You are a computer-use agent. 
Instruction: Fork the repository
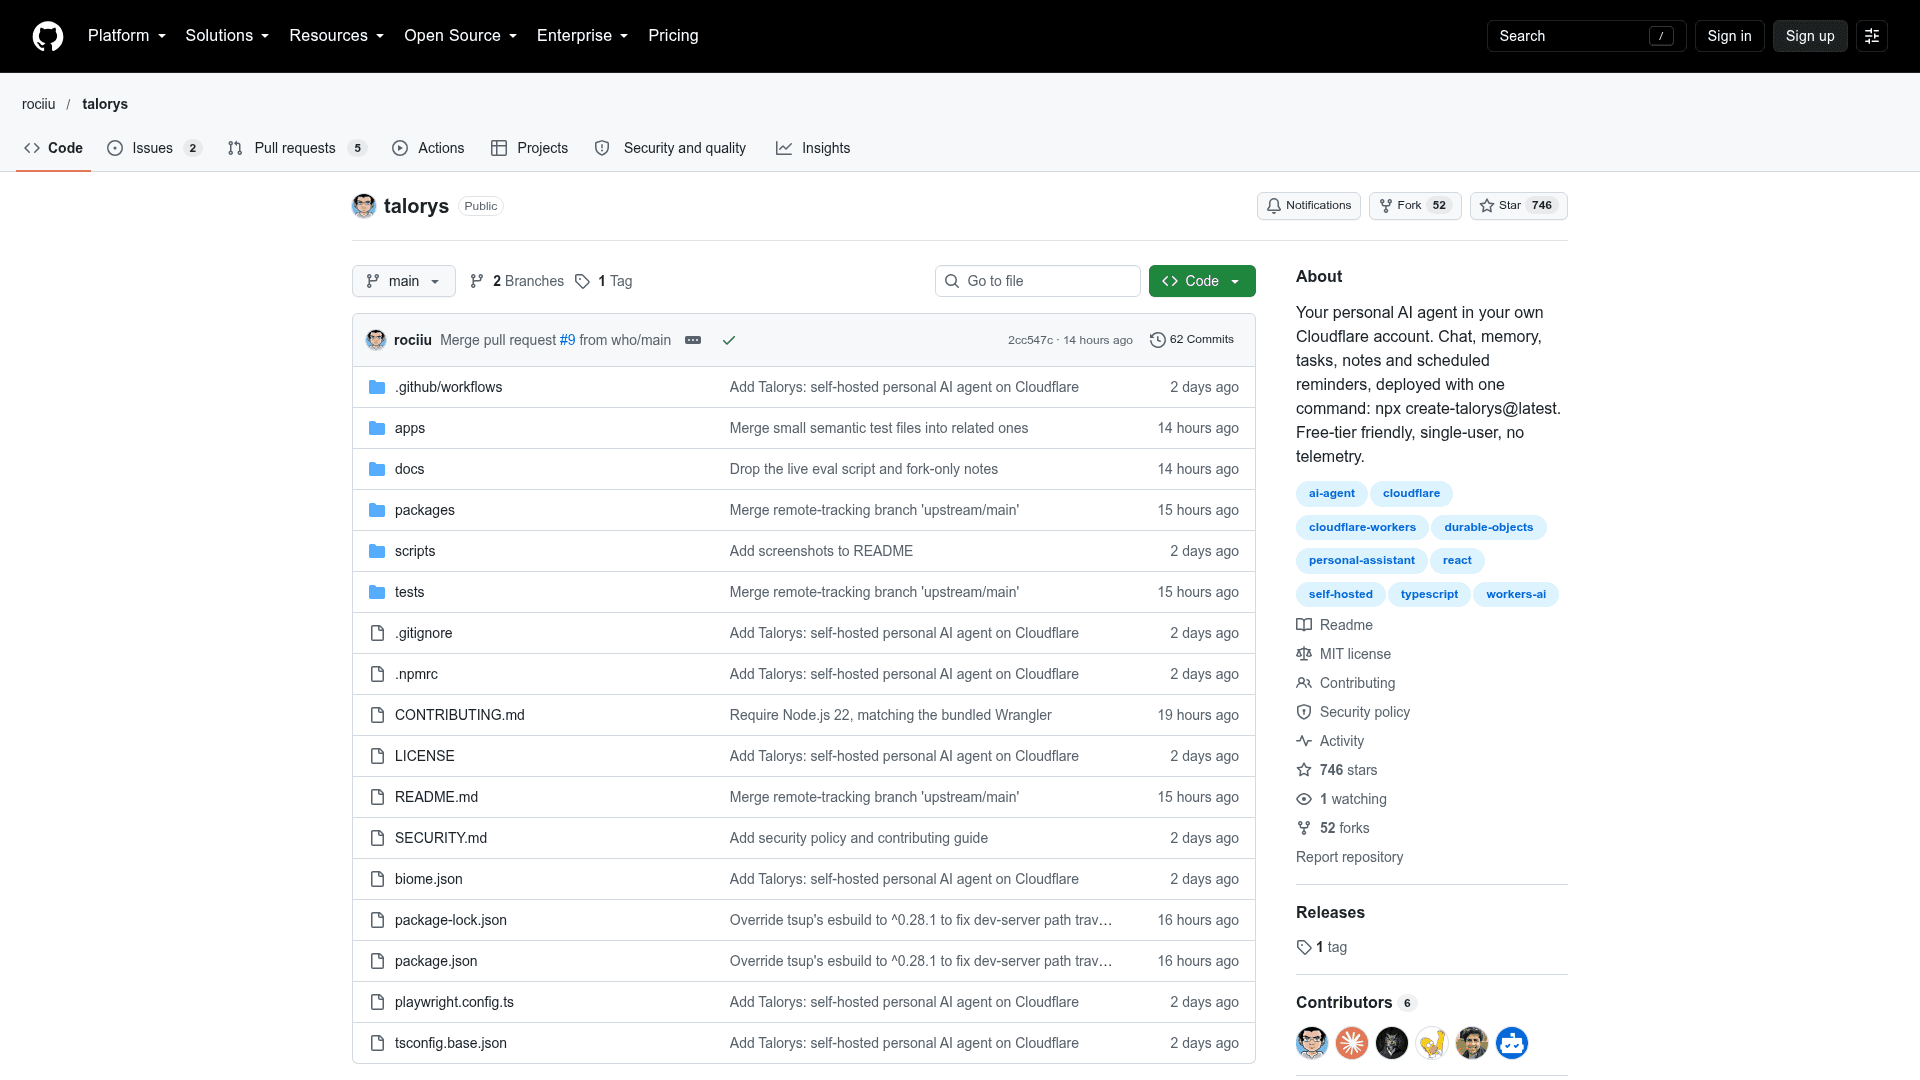point(1415,206)
